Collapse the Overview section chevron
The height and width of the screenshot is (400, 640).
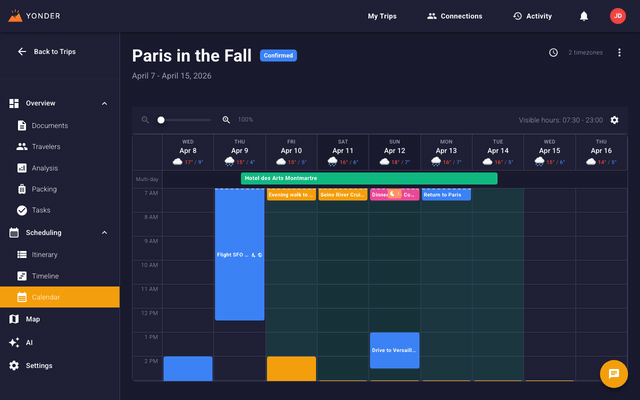coord(104,103)
